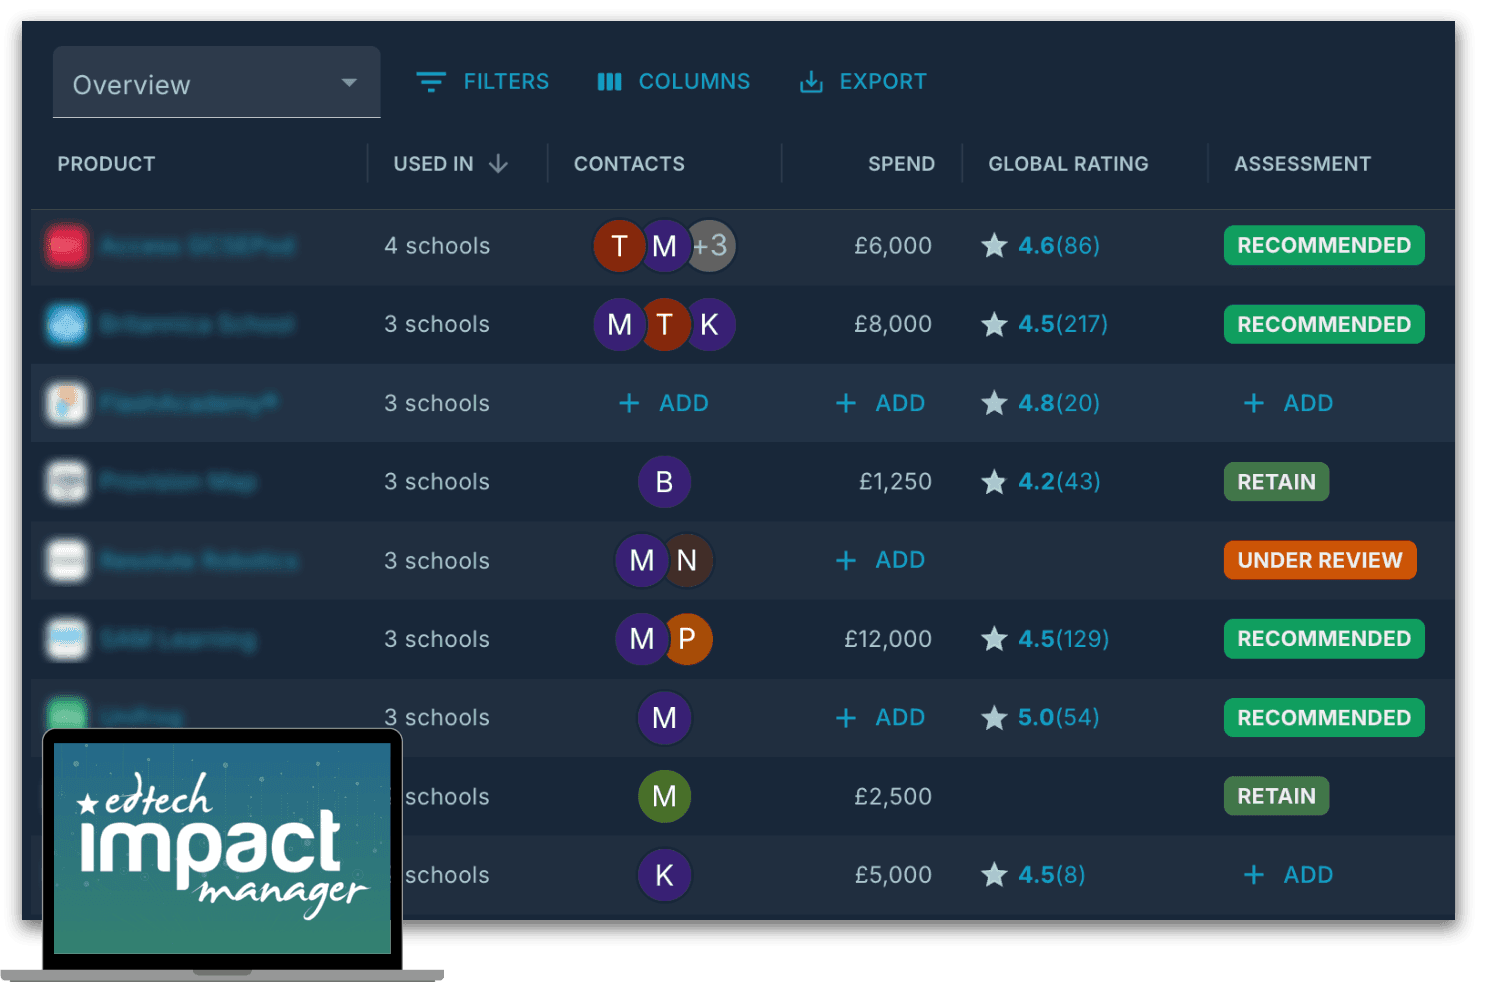This screenshot has height=1000, width=1499.
Task: Click K avatar in £5,000 row
Action: click(x=665, y=875)
